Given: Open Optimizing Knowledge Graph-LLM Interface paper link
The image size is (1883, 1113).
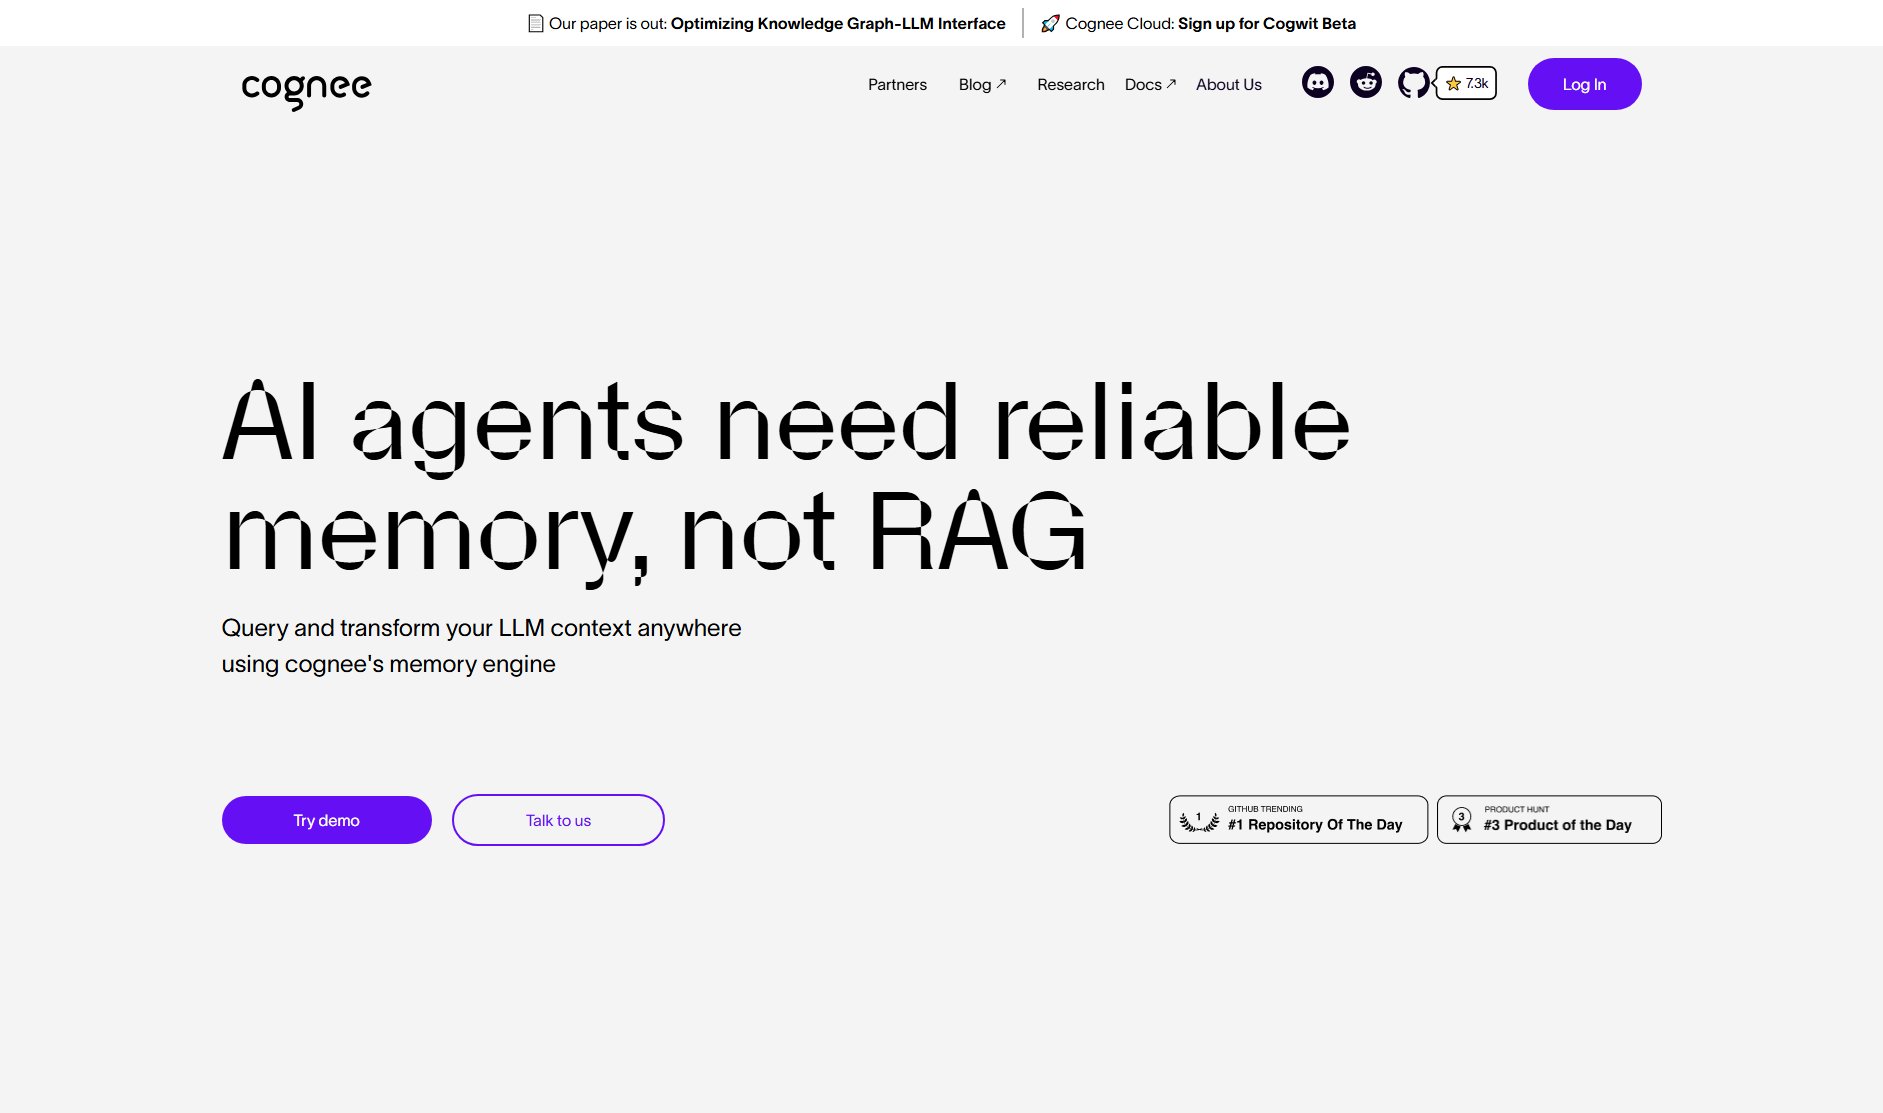Looking at the screenshot, I should (x=838, y=23).
